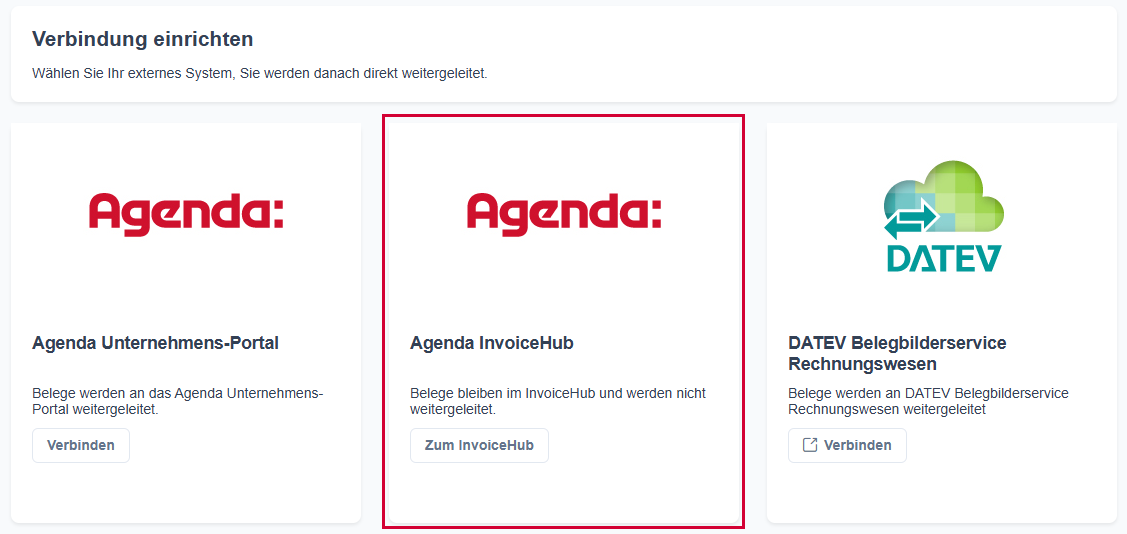Select the Agenda InvoiceHub title
The height and width of the screenshot is (534, 1127).
pyautogui.click(x=491, y=343)
